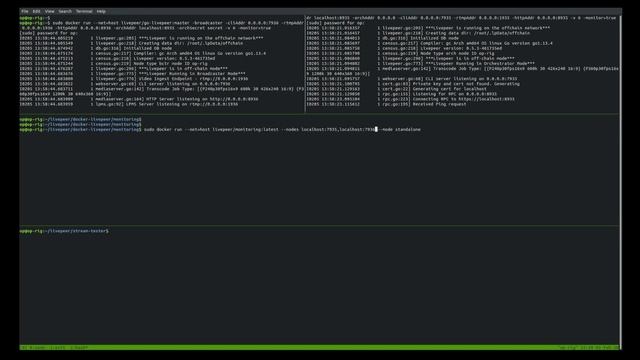Click 'Received Ping request' log line
The width and height of the screenshot is (640, 360).
pyautogui.click(x=386, y=104)
